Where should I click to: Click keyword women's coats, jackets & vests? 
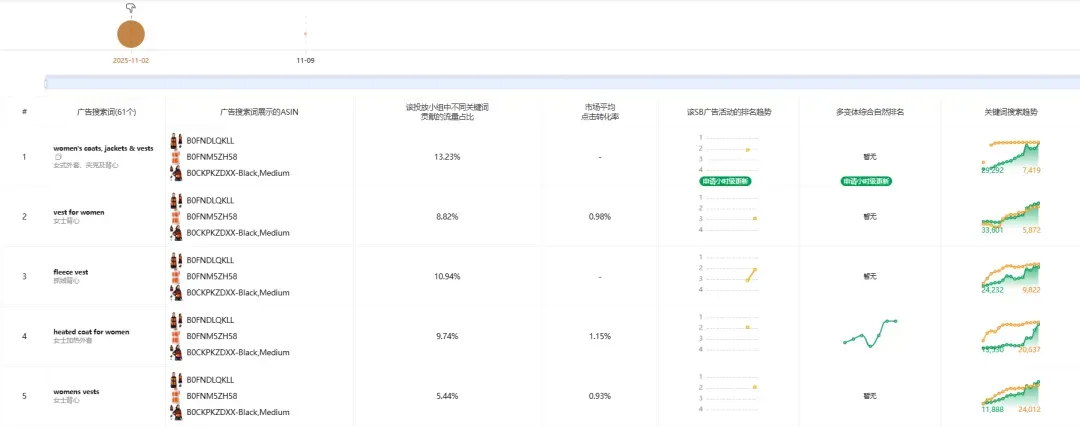[103, 148]
